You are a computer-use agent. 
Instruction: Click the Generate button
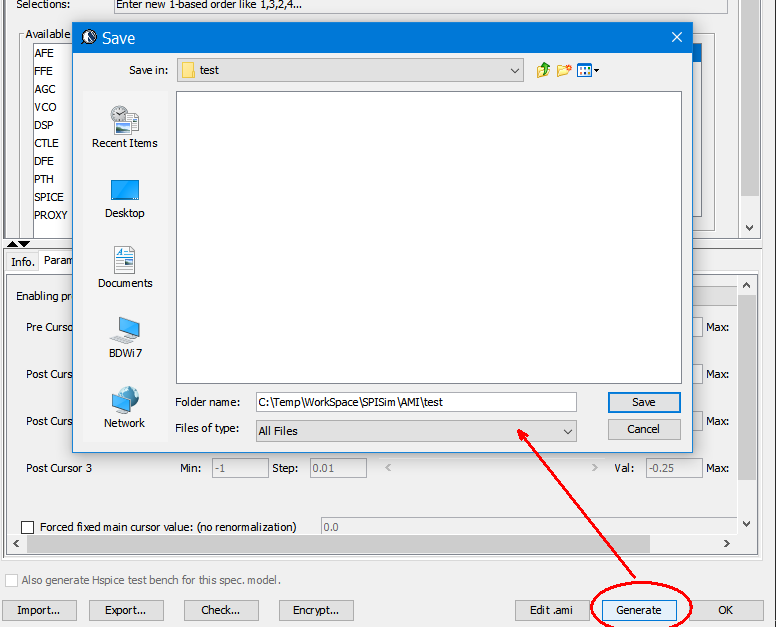tap(638, 610)
